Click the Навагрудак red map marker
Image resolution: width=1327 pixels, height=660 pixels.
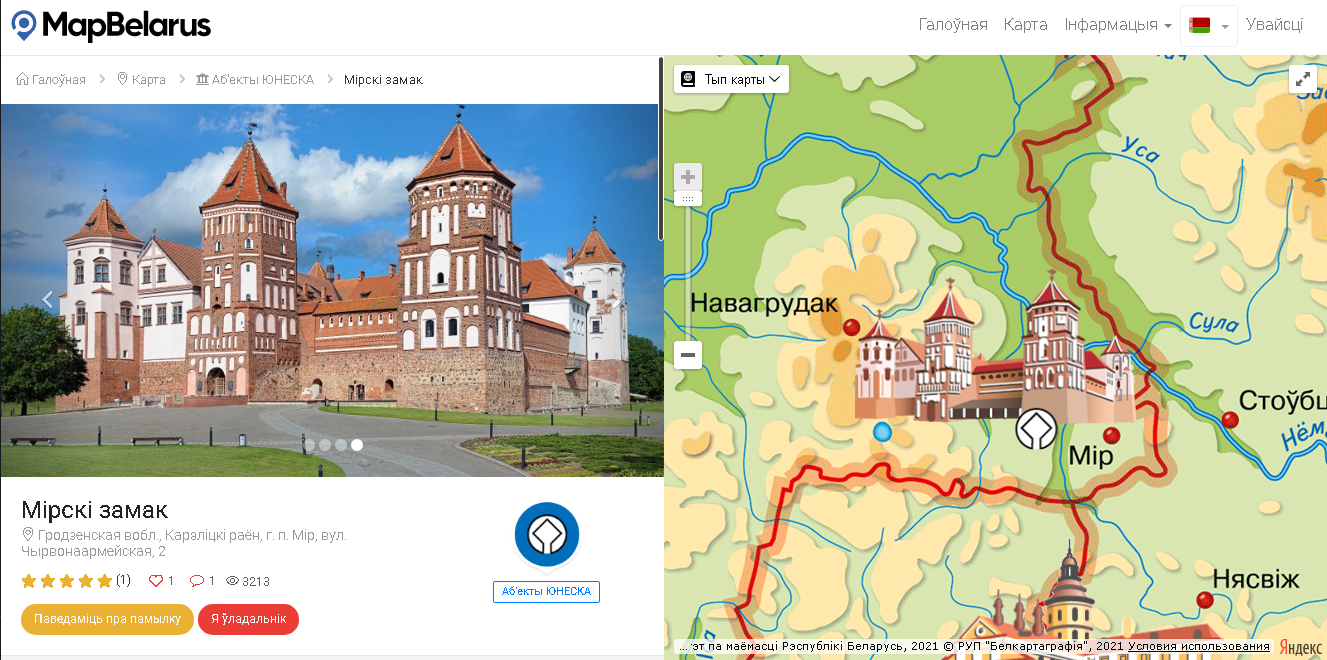[x=852, y=327]
